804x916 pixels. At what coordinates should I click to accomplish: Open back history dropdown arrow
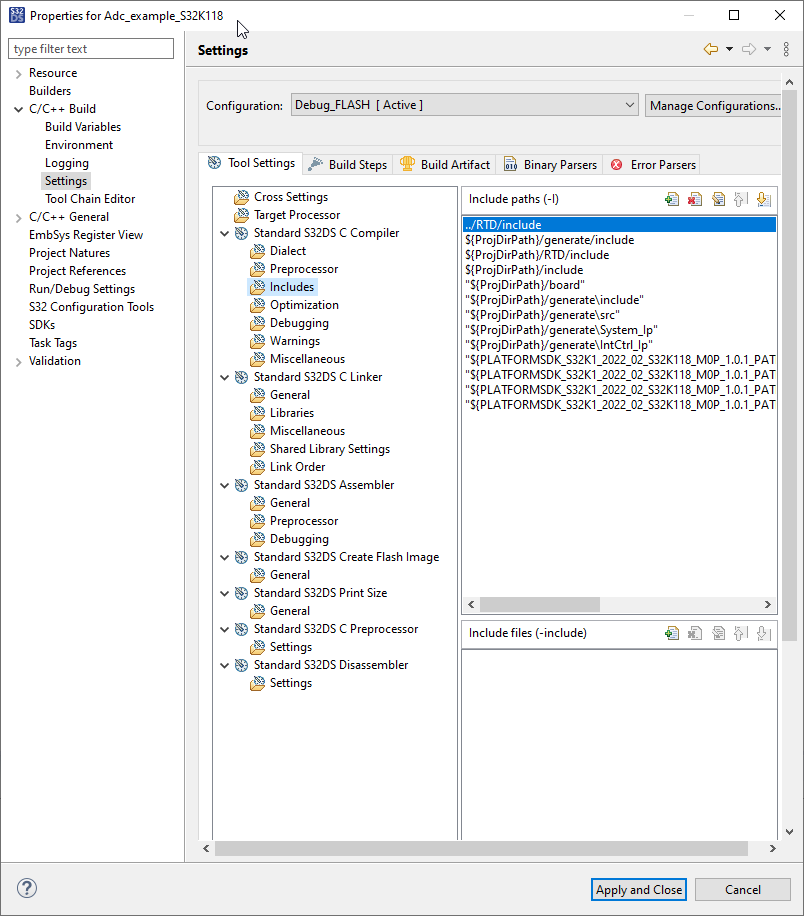pyautogui.click(x=729, y=49)
